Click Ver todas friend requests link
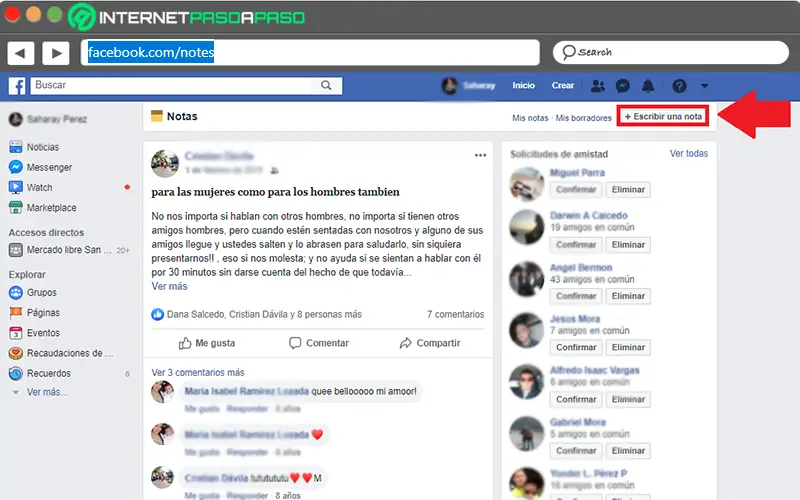The height and width of the screenshot is (500, 800). [688, 153]
